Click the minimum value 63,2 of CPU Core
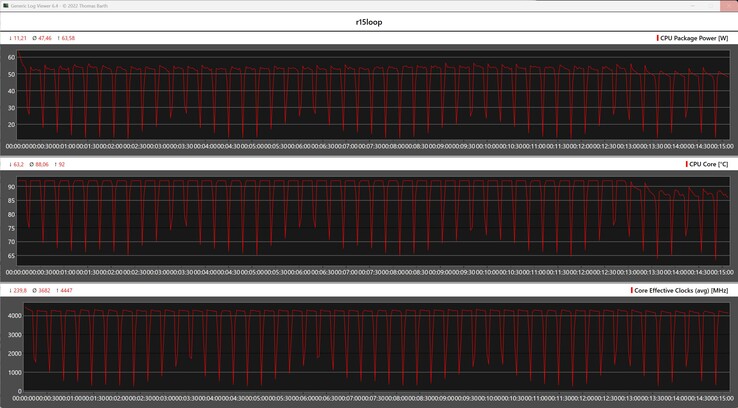The height and width of the screenshot is (408, 738). 17,164
